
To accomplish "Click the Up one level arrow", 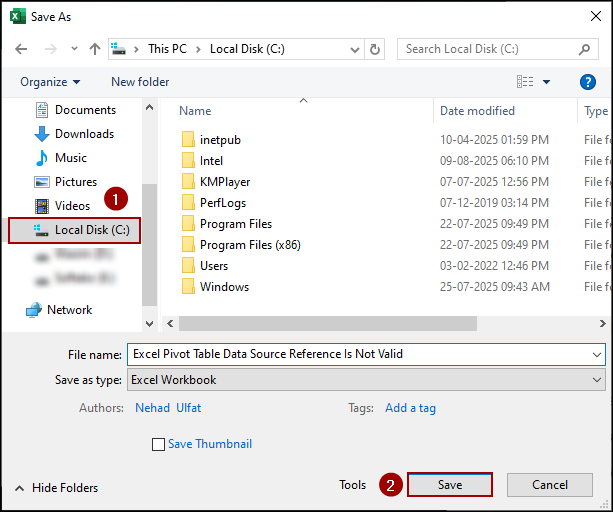I will click(95, 49).
